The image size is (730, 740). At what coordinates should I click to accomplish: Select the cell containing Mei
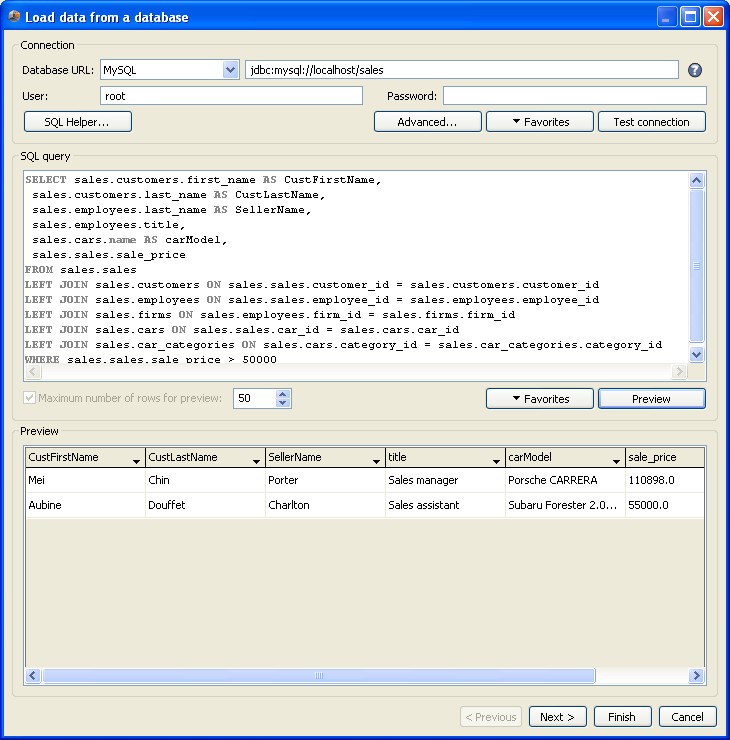tap(85, 480)
